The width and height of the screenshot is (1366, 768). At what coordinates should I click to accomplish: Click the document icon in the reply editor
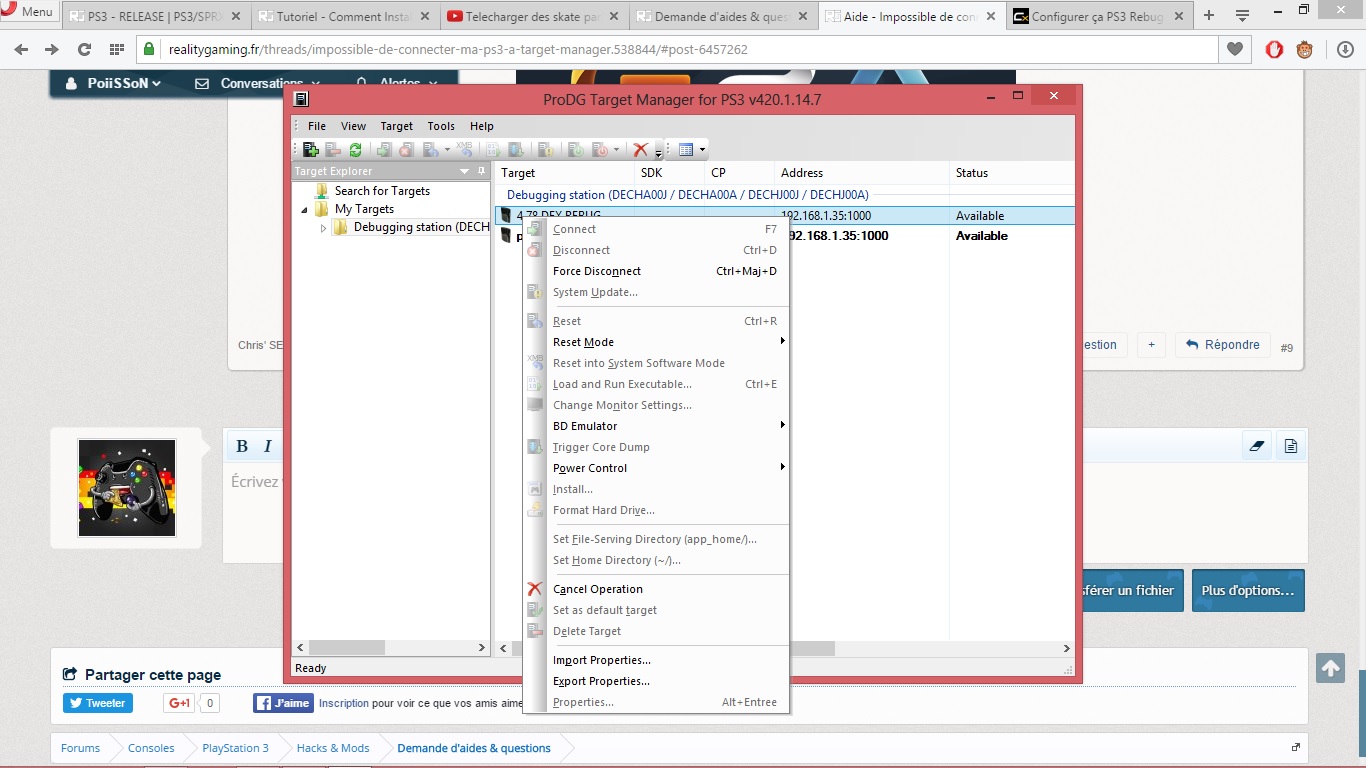tap(1291, 446)
